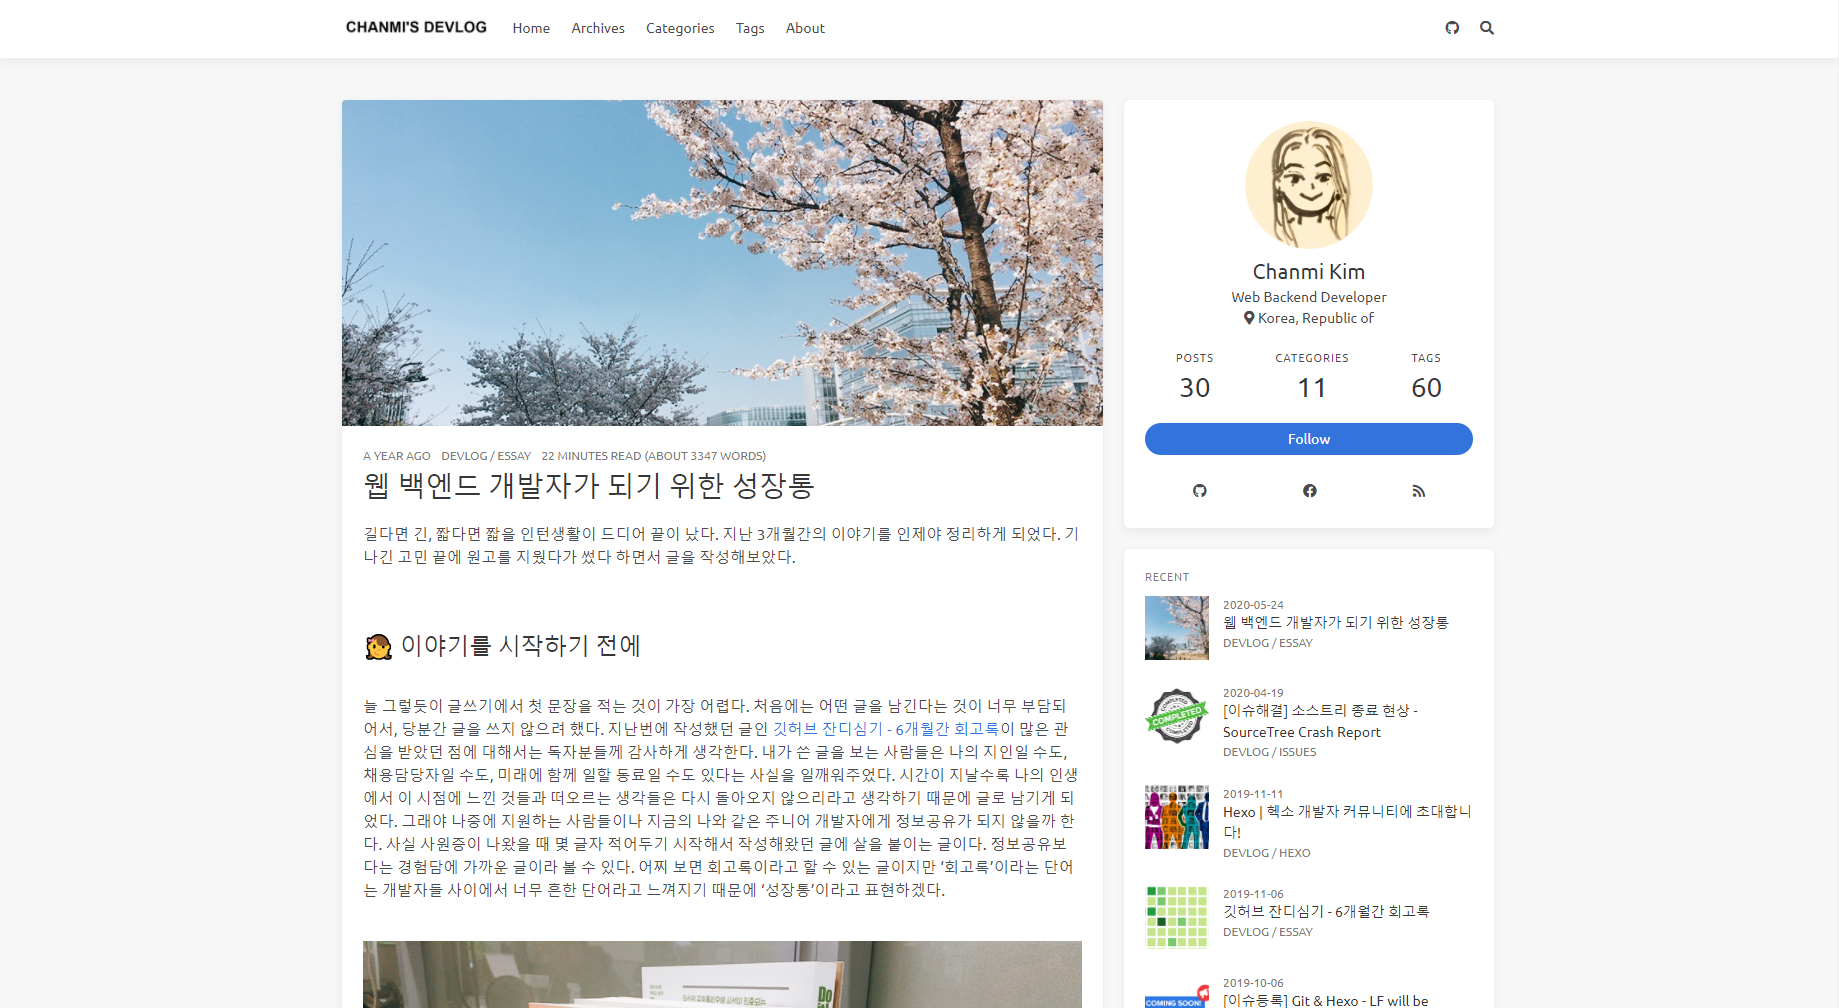
Task: Open green grid thumbnail dated 2019-11-06
Action: point(1177,917)
